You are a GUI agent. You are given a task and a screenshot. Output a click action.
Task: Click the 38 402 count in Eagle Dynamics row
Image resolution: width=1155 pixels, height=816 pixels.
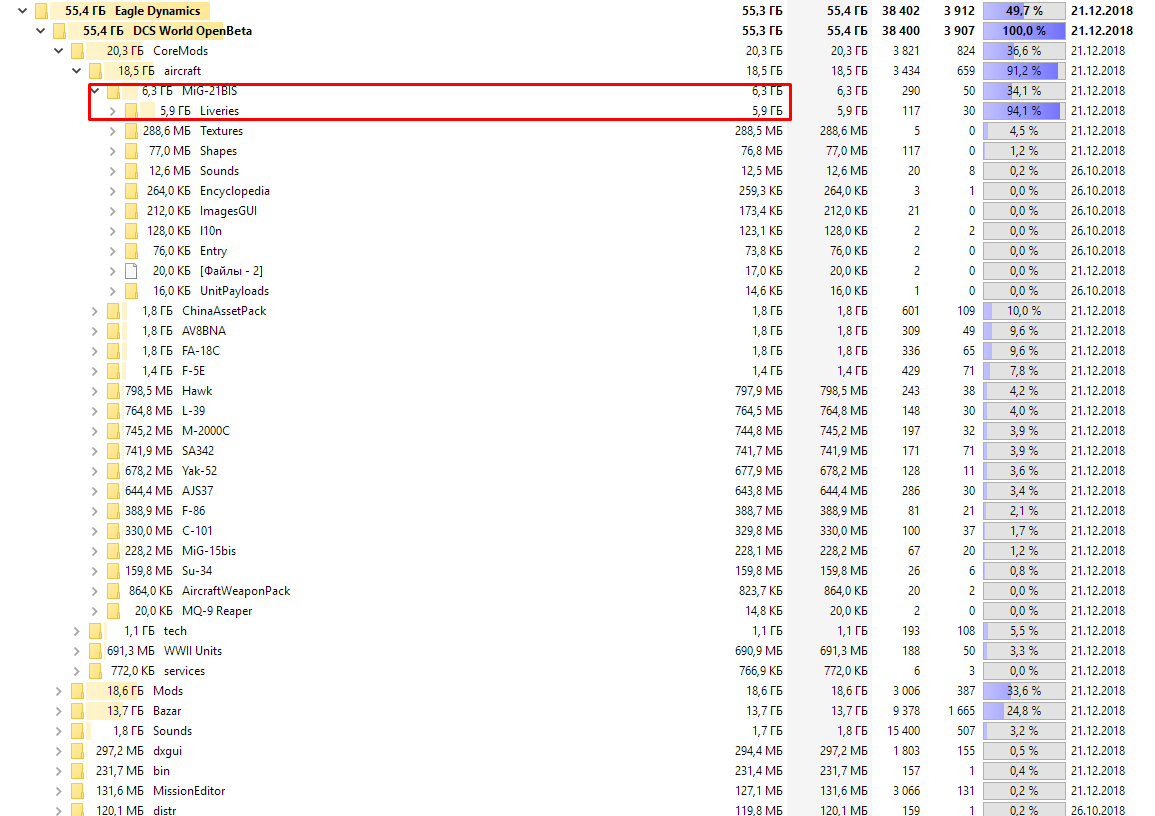[901, 11]
